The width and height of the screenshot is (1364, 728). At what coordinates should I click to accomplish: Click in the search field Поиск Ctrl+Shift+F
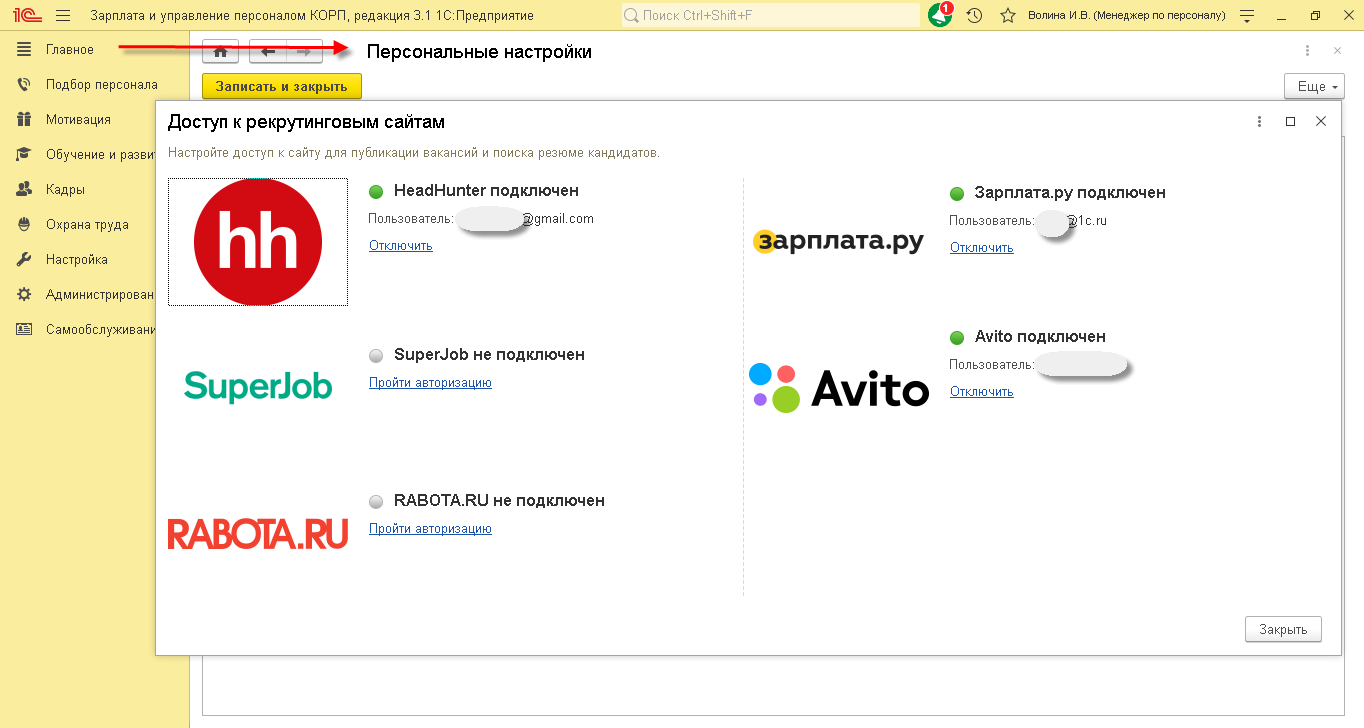(x=770, y=16)
